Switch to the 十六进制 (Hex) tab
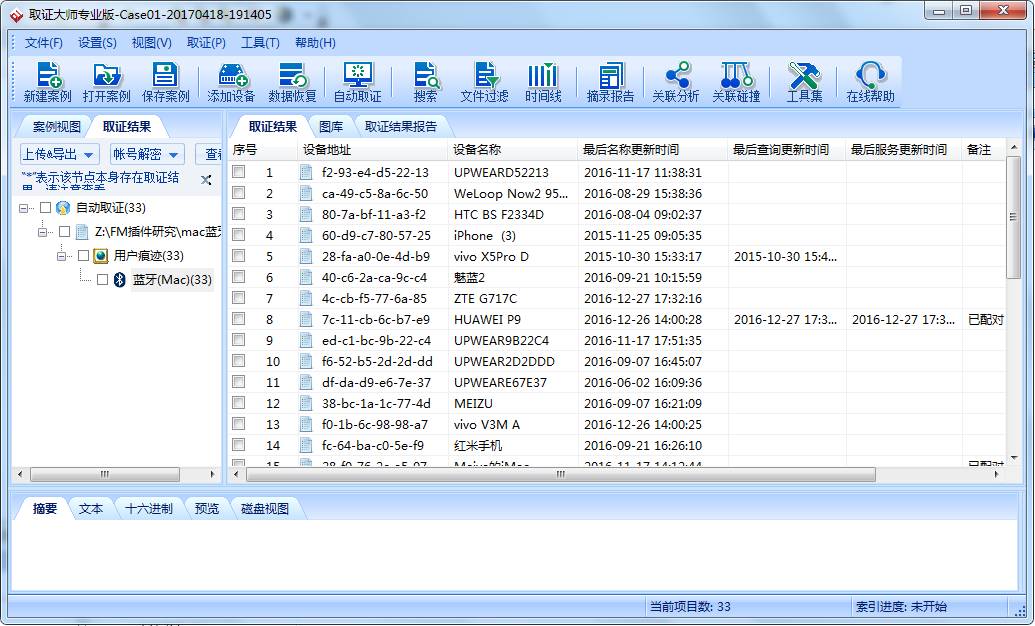This screenshot has width=1035, height=626. tap(148, 508)
